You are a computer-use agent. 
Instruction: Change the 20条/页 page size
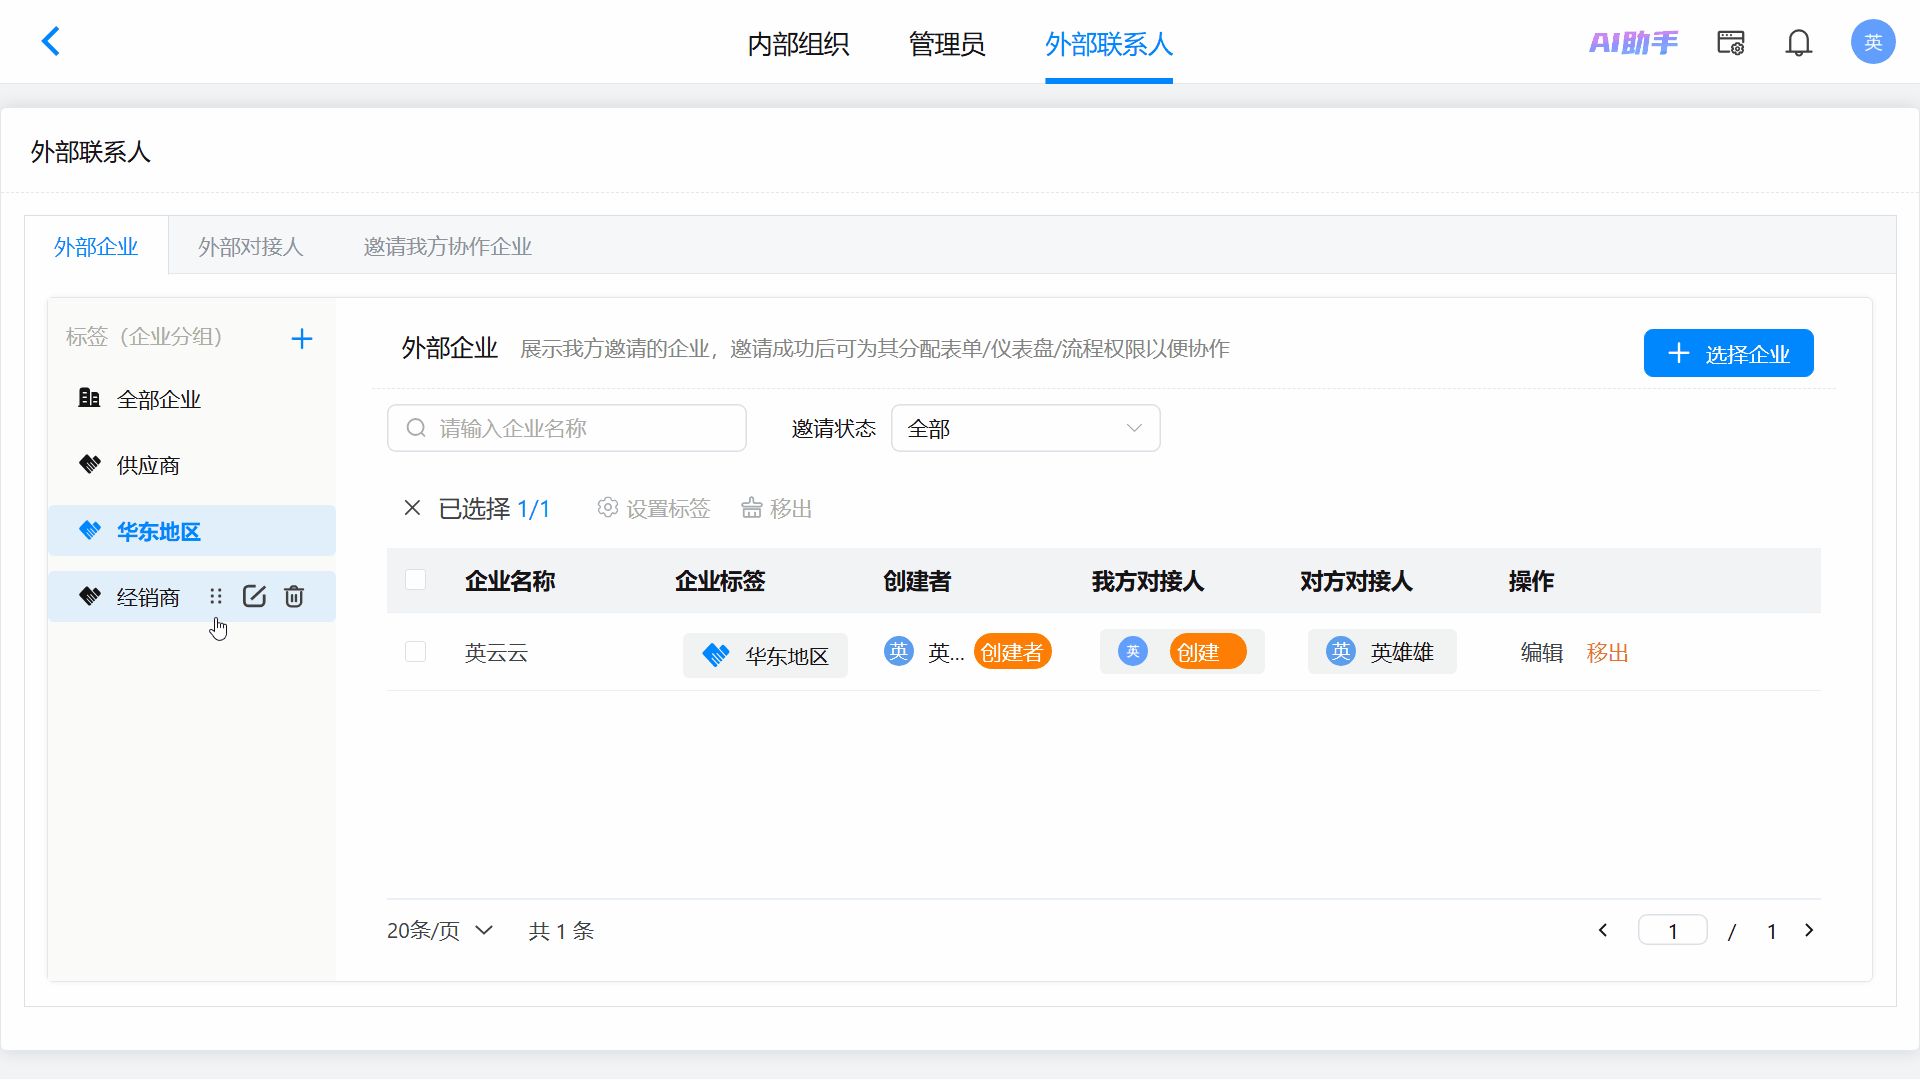440,931
